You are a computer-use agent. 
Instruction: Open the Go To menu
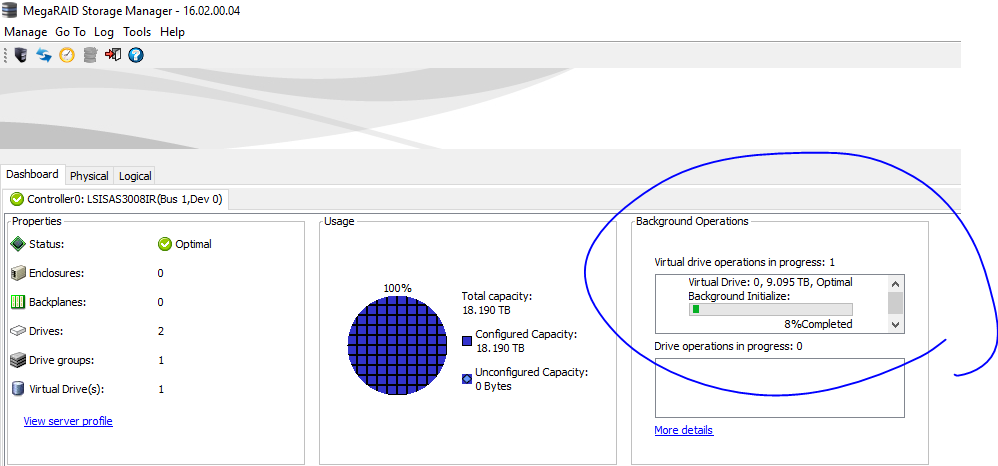point(70,32)
